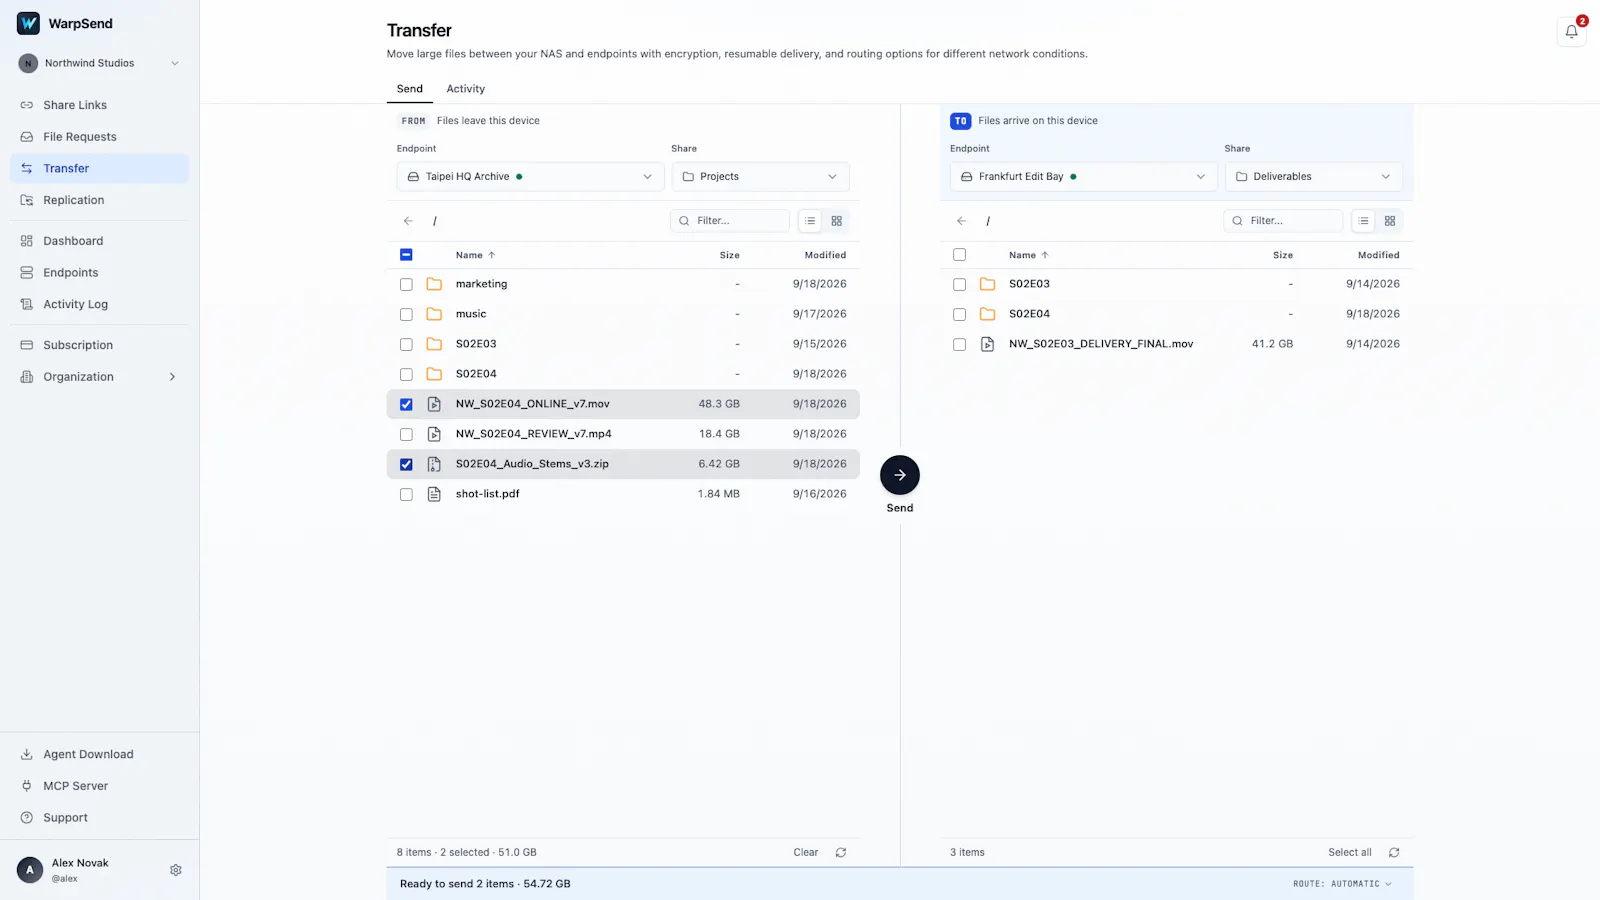Check shot-list.pdf checkbox
This screenshot has width=1600, height=900.
[406, 494]
